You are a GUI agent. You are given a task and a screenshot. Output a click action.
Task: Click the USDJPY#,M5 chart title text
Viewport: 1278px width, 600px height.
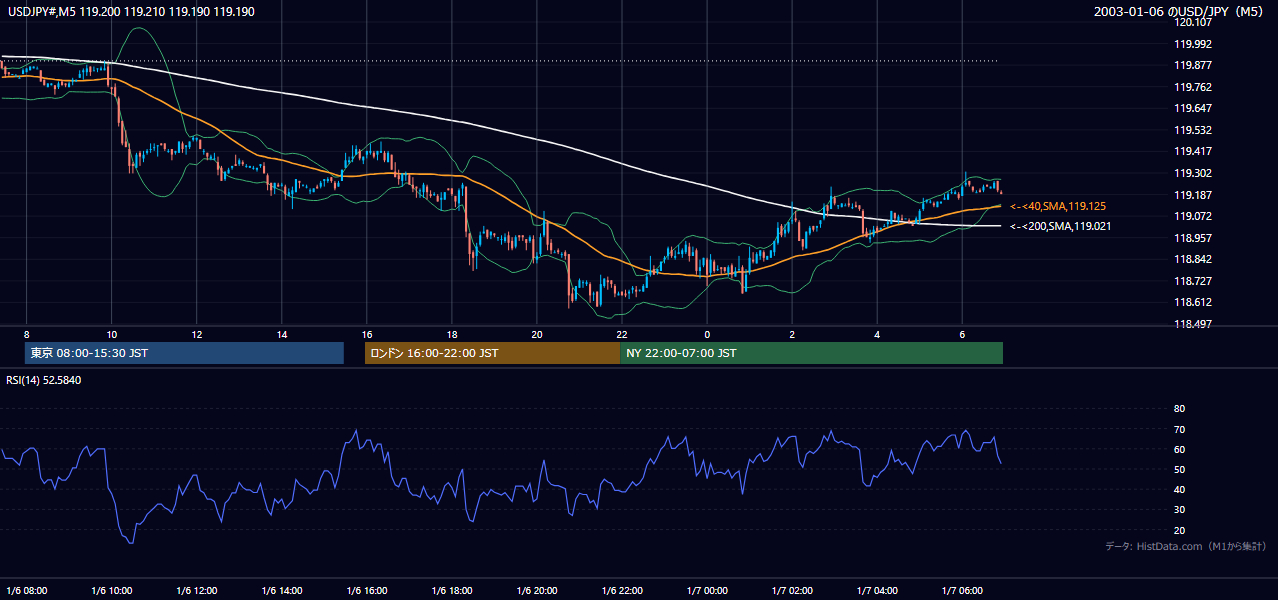click(x=129, y=12)
